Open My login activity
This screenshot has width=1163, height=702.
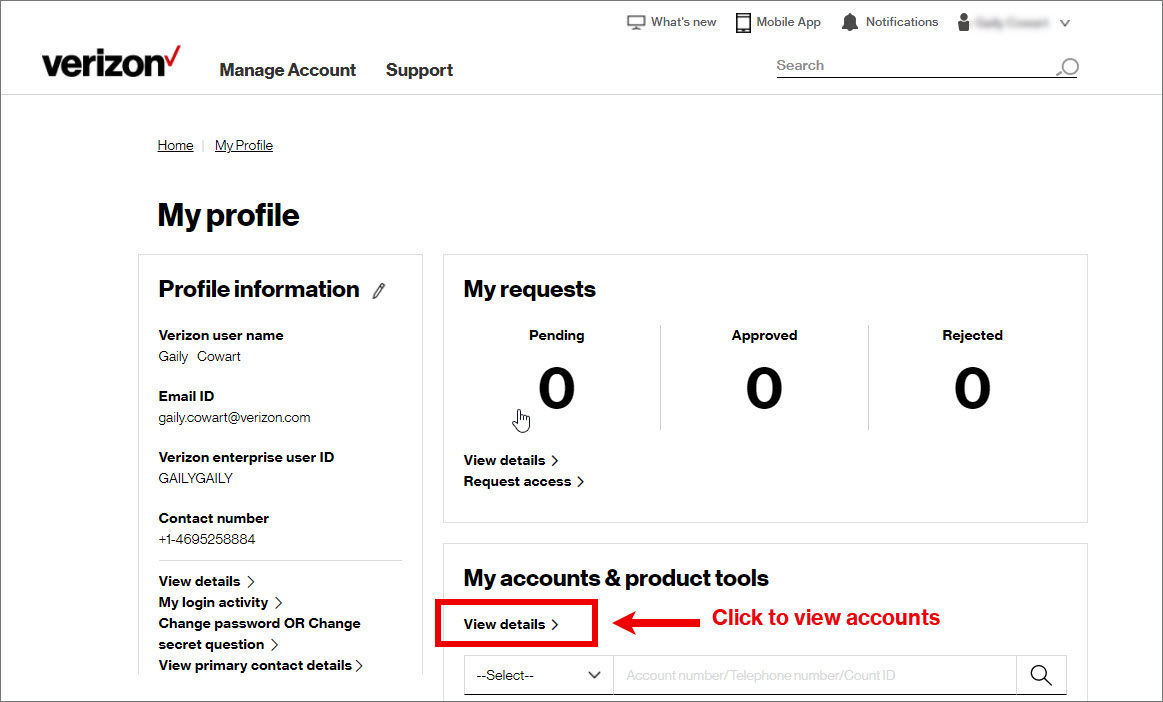[220, 603]
